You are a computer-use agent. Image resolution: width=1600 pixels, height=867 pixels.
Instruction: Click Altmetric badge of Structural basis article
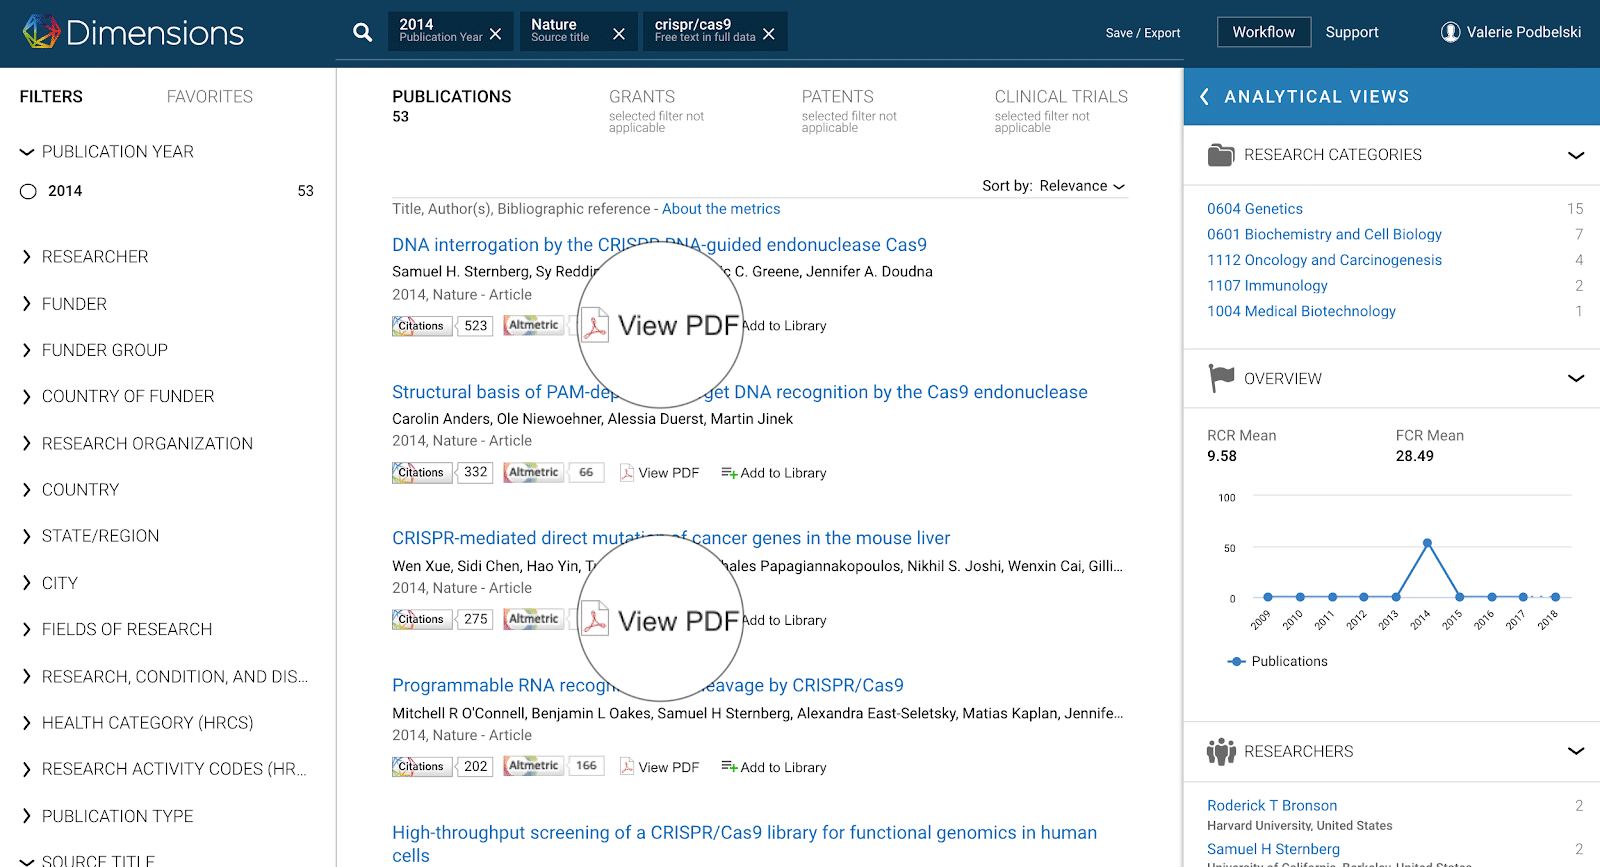[533, 472]
